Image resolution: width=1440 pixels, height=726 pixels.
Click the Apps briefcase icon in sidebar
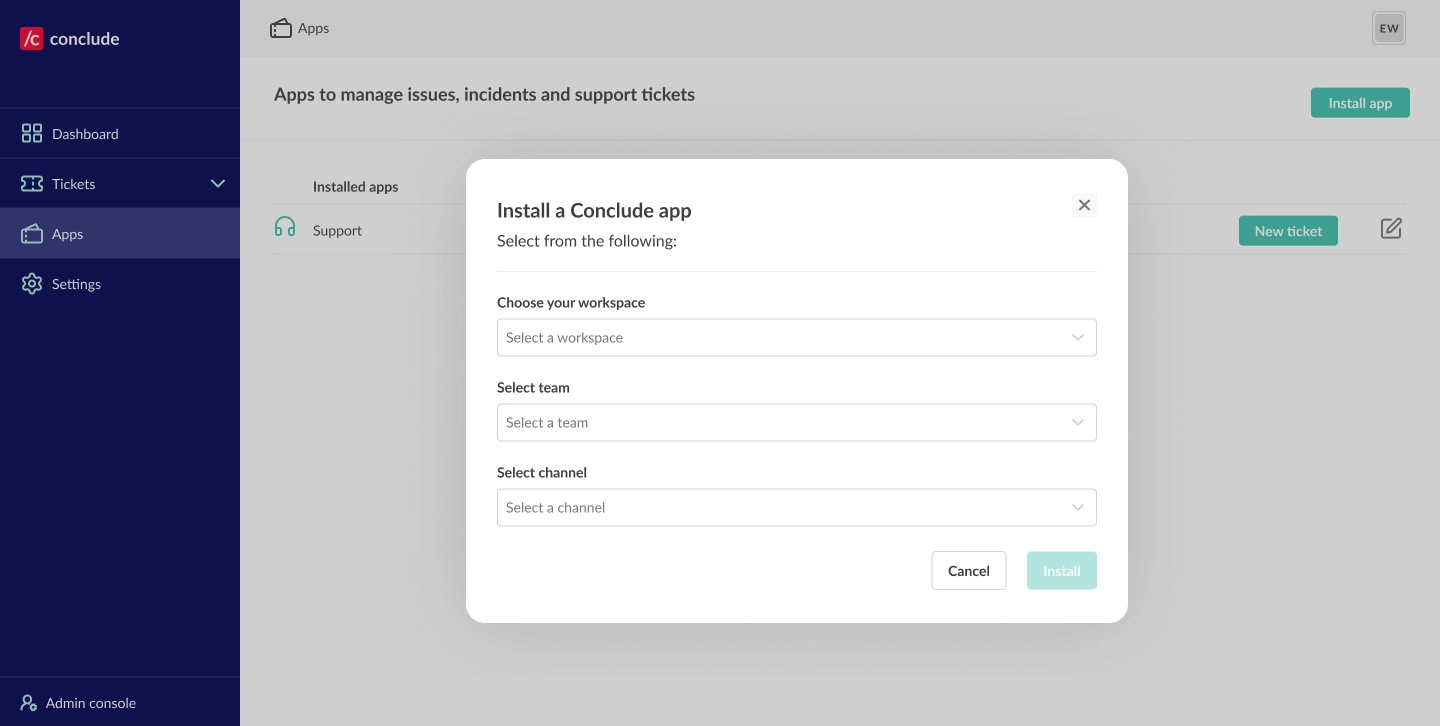coord(32,234)
